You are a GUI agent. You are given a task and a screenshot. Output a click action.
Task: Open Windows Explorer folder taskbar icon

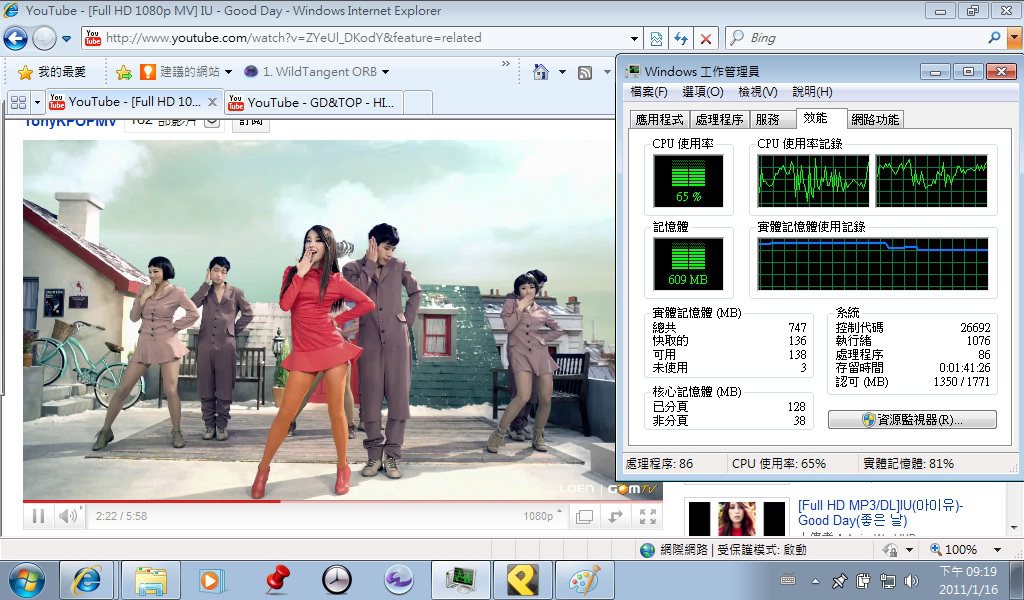pos(151,580)
